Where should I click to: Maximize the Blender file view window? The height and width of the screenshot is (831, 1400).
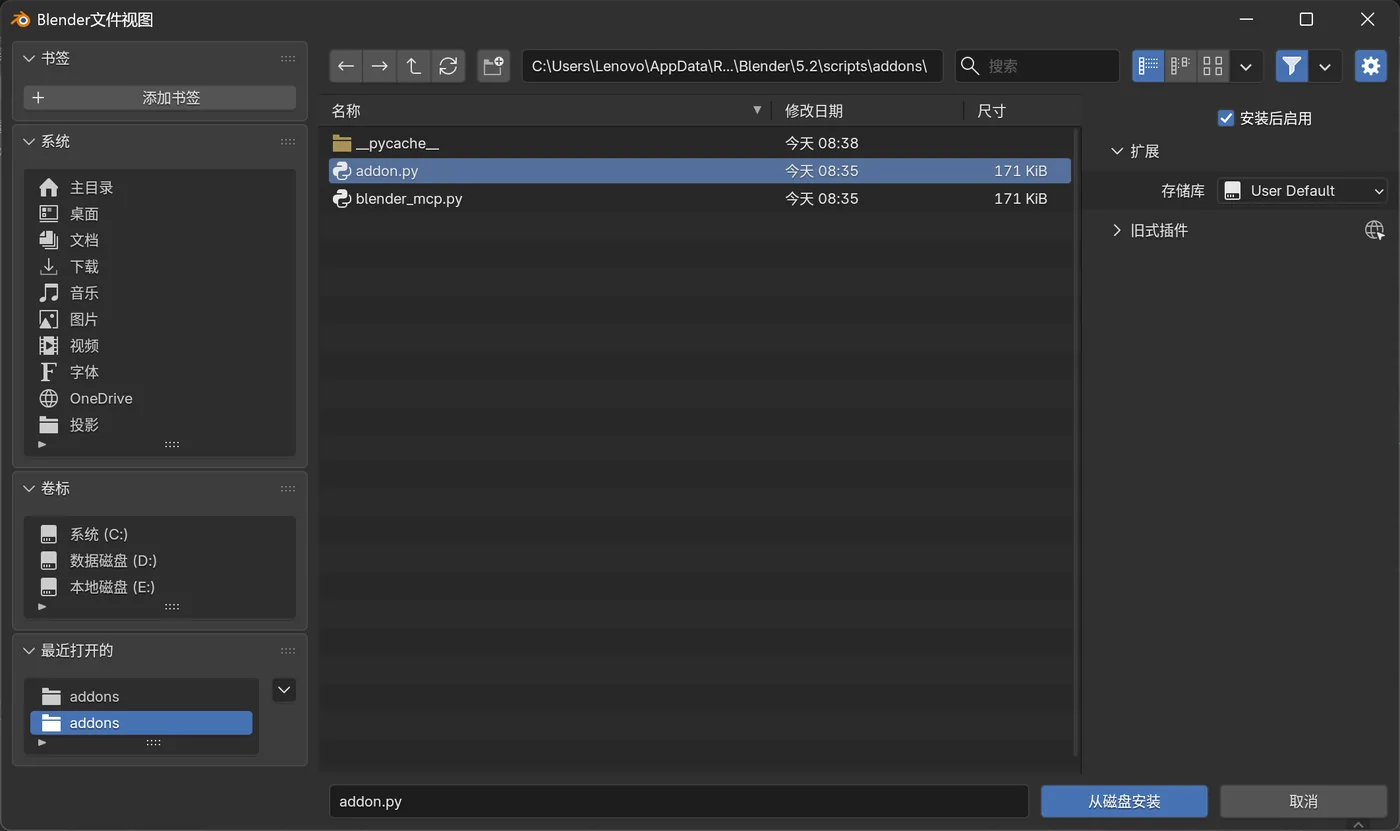click(x=1306, y=19)
